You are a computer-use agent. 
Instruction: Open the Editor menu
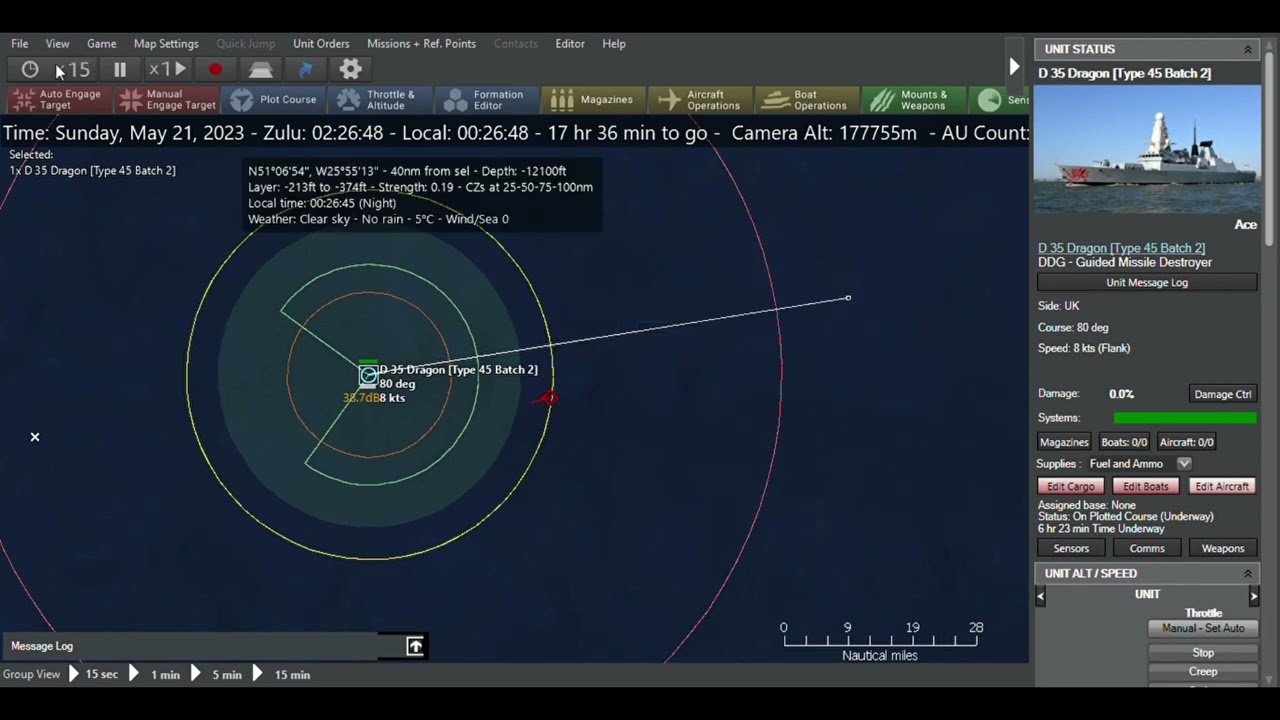(x=570, y=44)
